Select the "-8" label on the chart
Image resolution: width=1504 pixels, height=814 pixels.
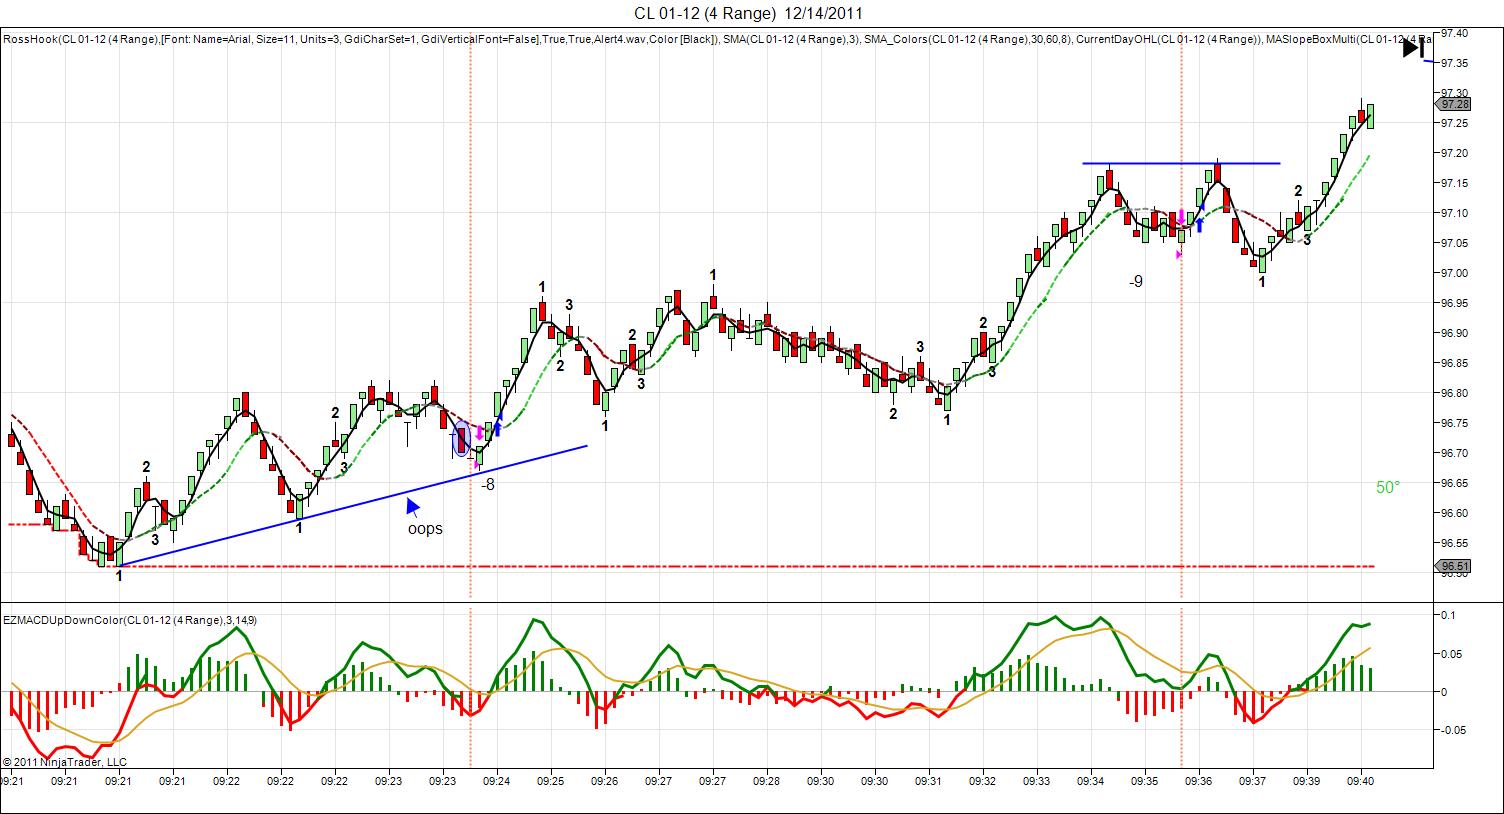(487, 484)
